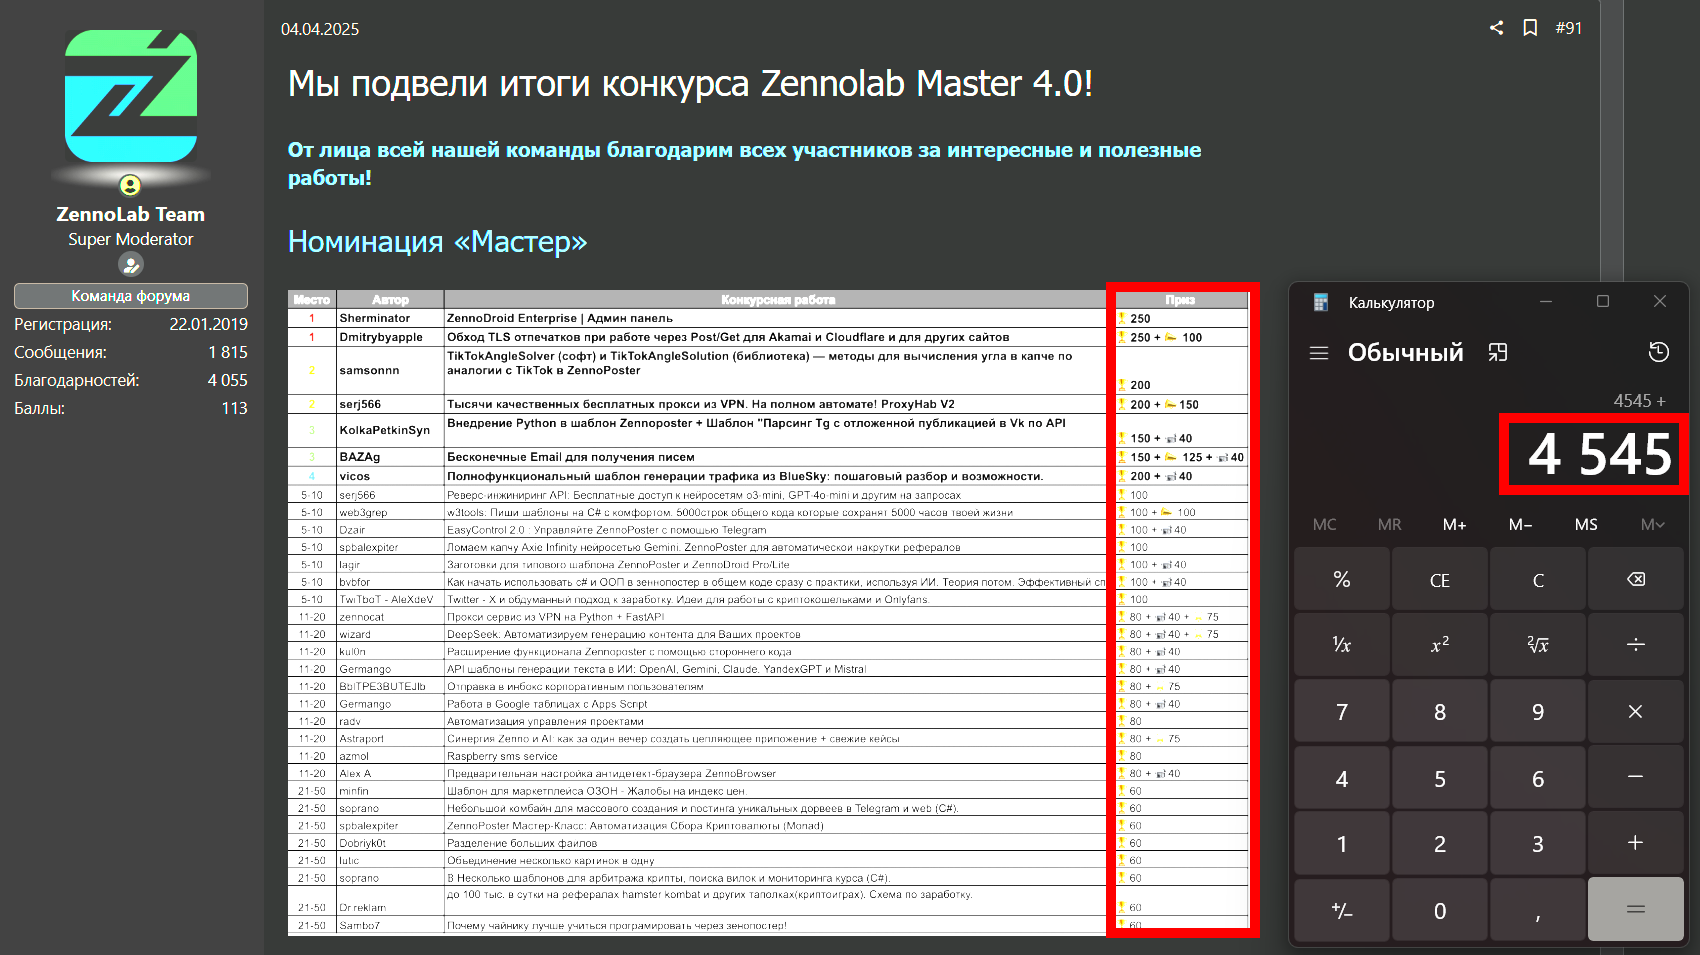Minimize the Calculator window
The width and height of the screenshot is (1700, 955).
click(x=1546, y=301)
